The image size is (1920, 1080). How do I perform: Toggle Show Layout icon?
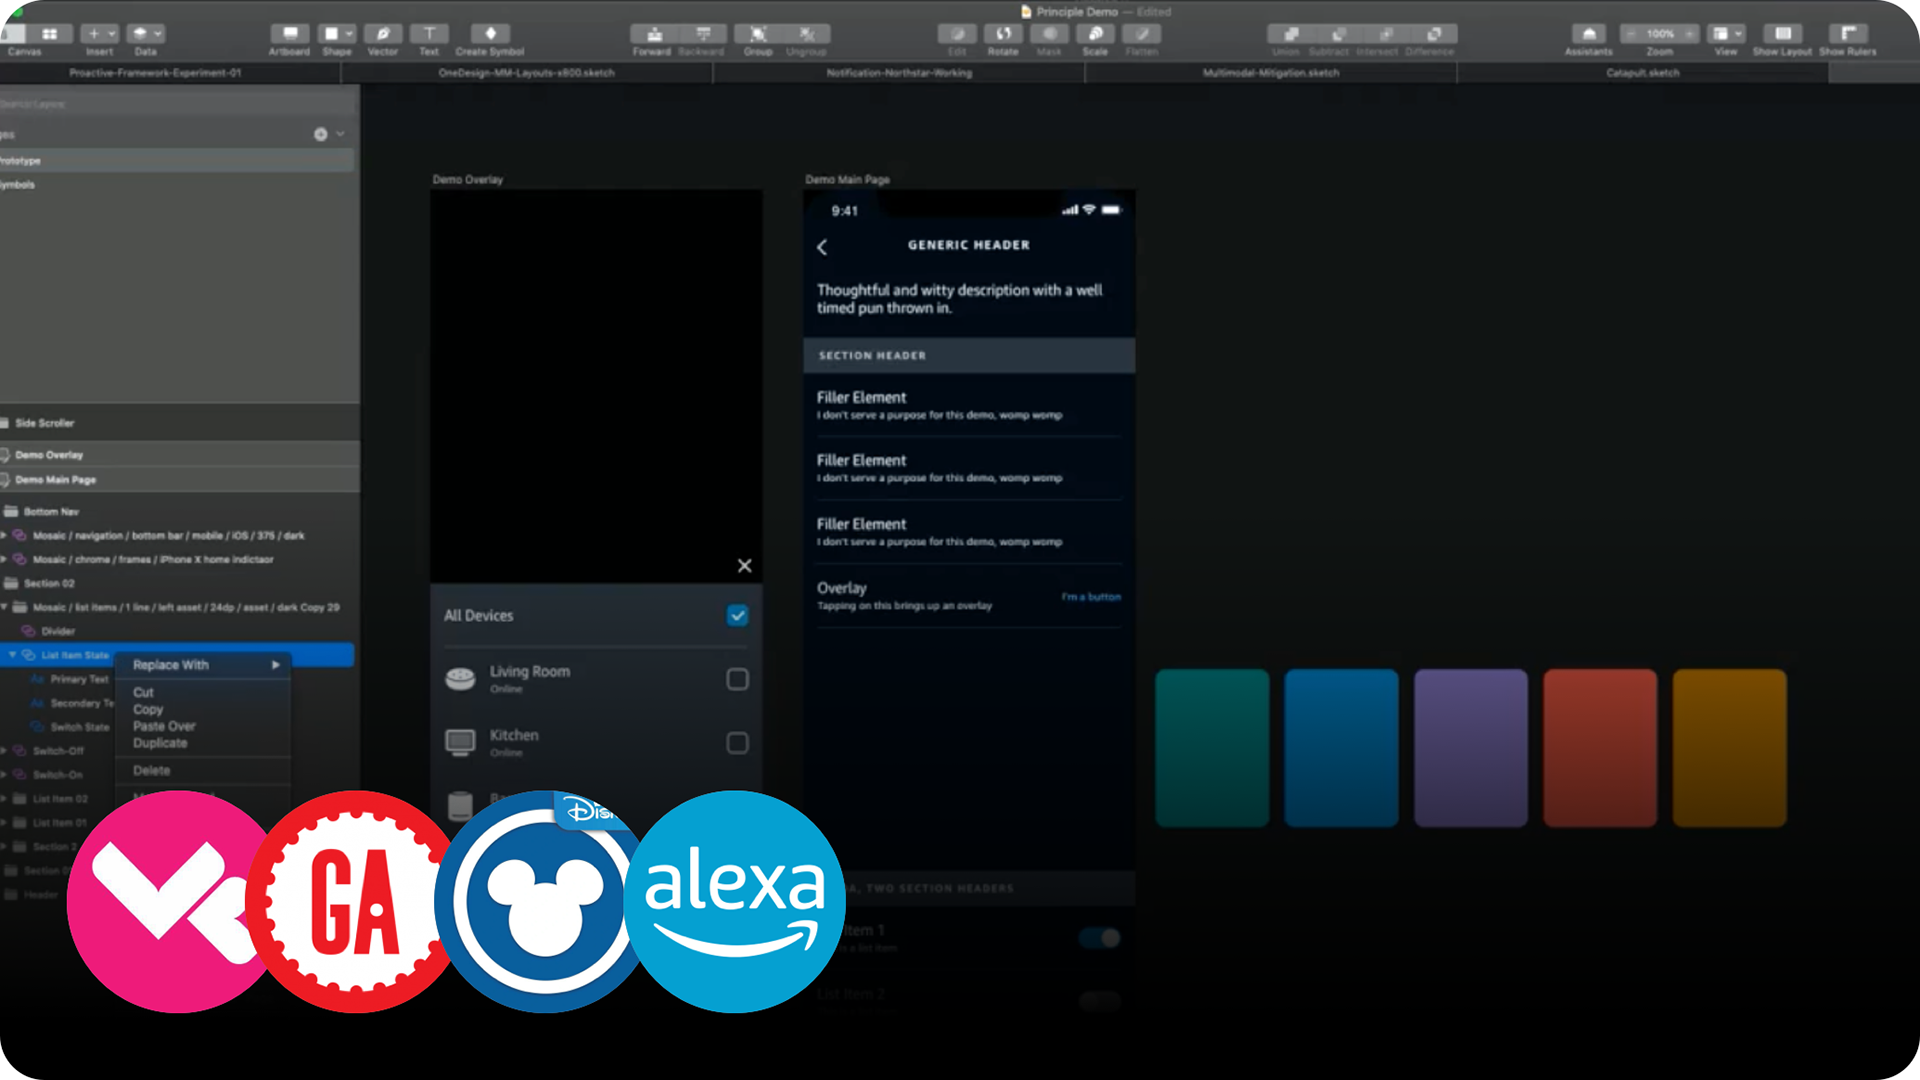click(1782, 34)
